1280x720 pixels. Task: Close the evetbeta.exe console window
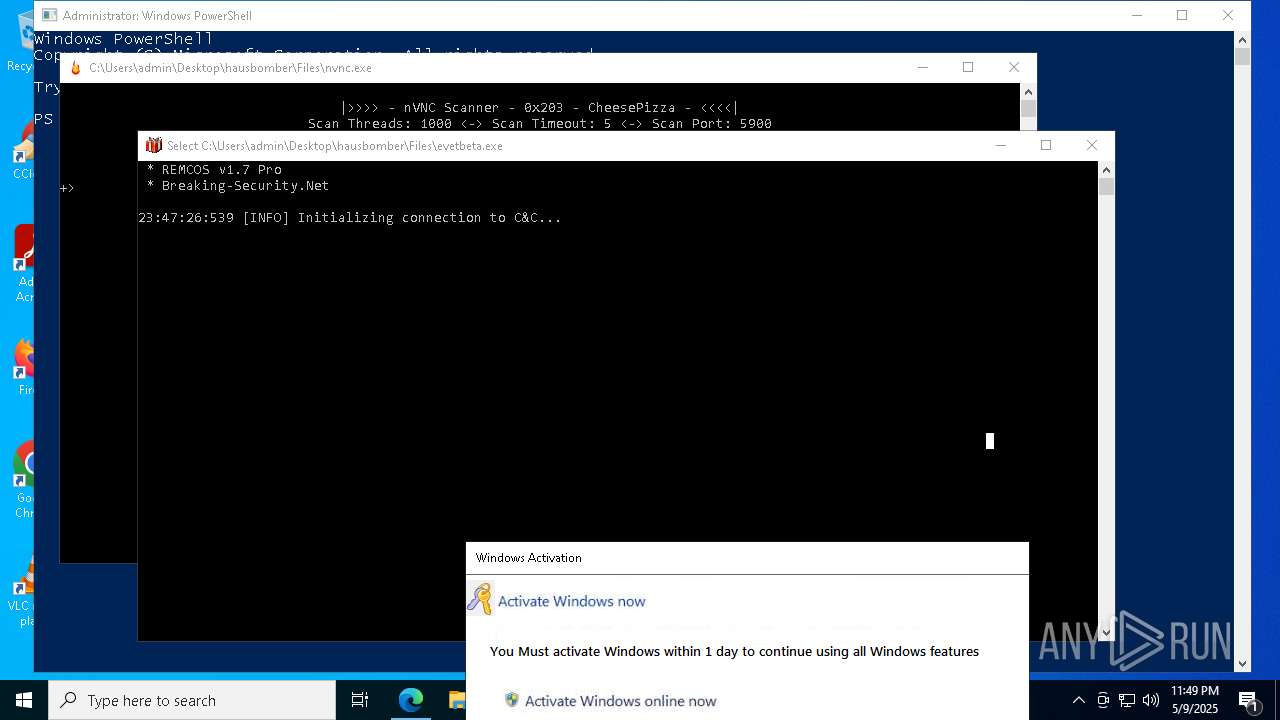coord(1092,146)
